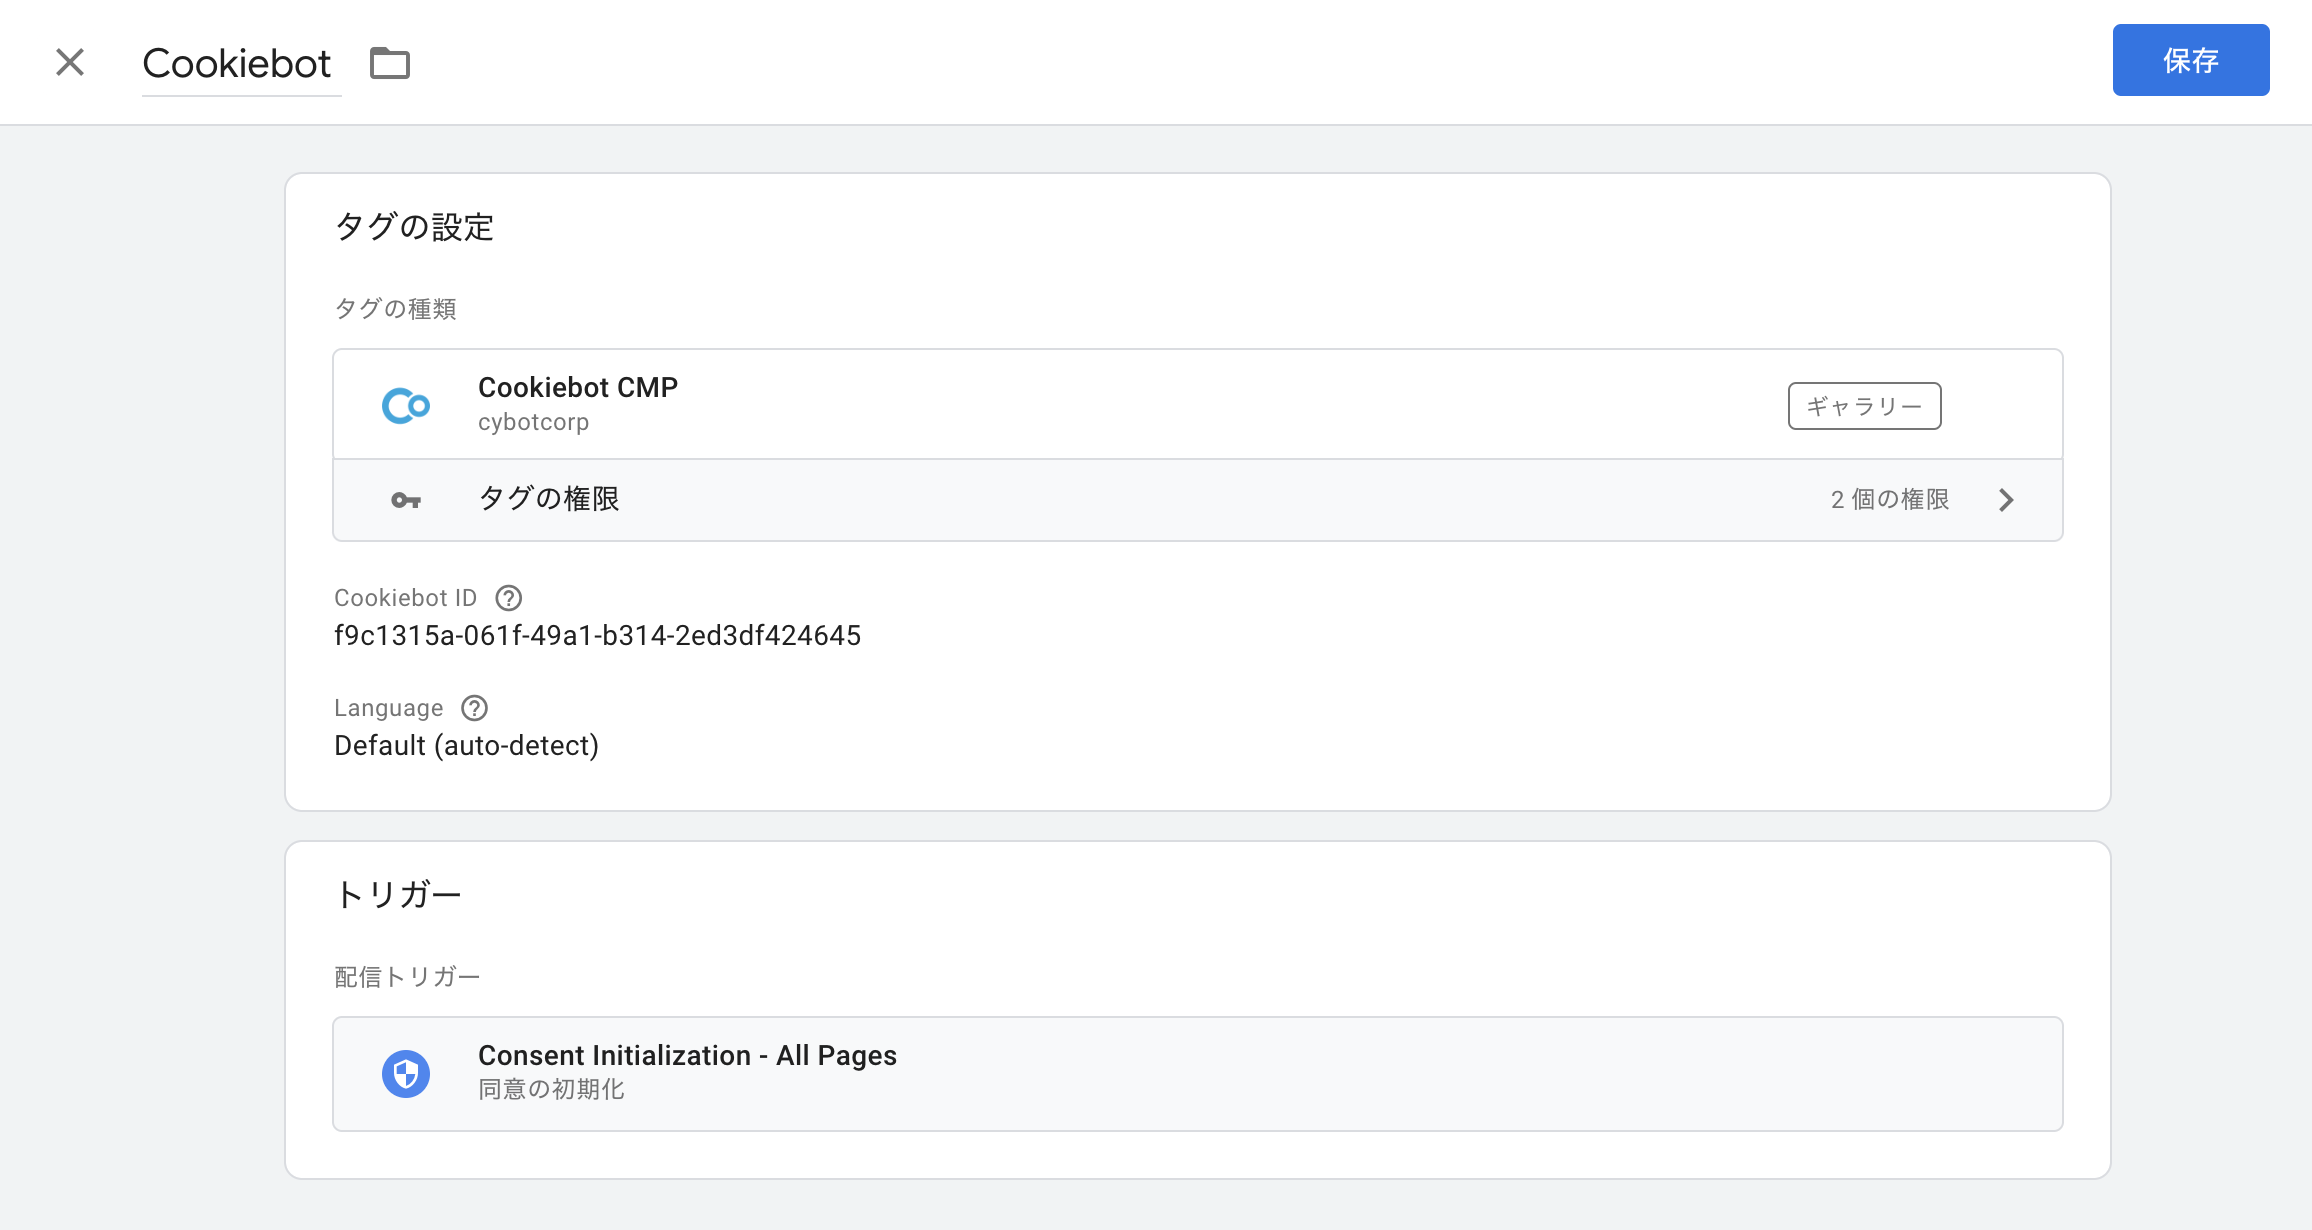
Task: Click the 2 個の権限 label
Action: [x=1890, y=499]
